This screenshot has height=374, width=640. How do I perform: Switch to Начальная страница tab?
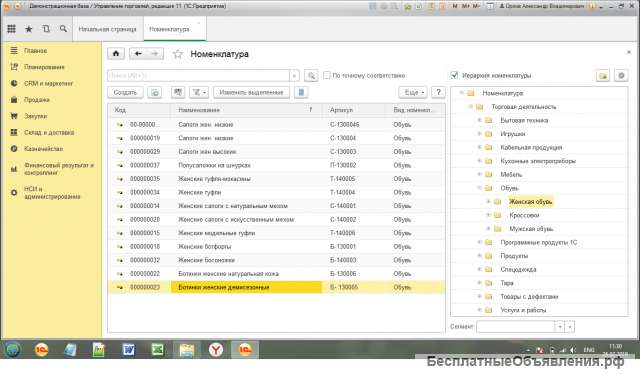click(108, 29)
